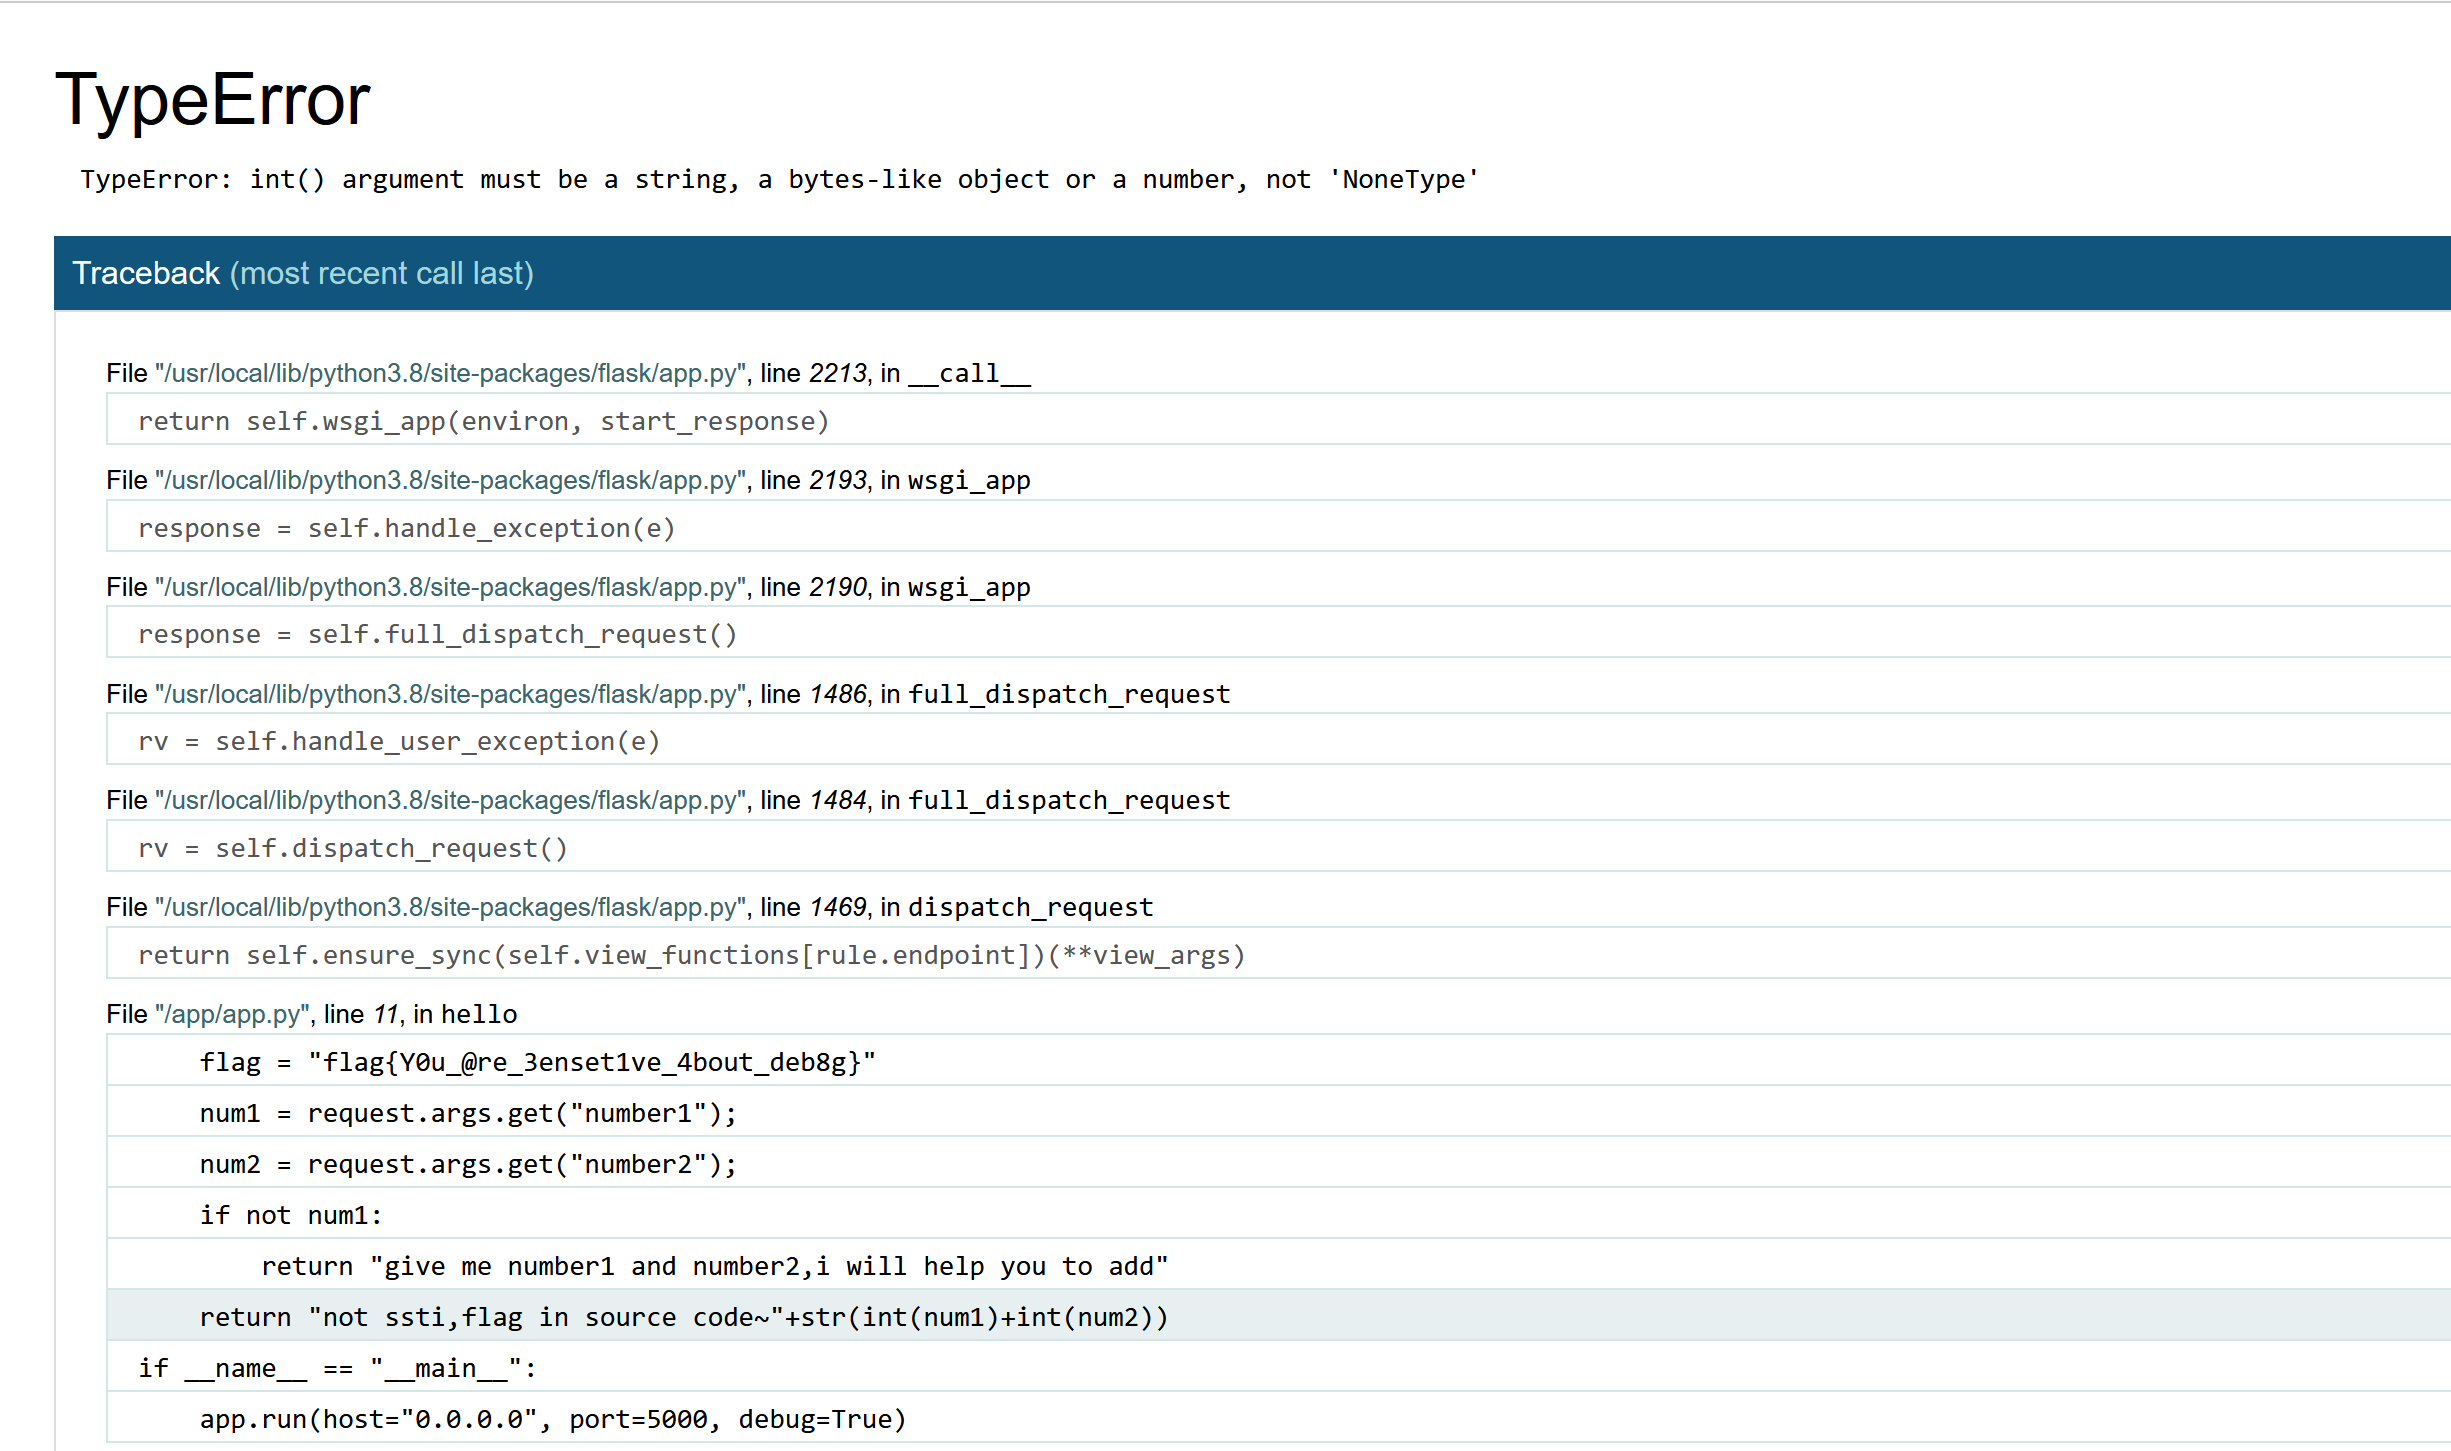Open the flask/app.py path on line 2213
Viewport: 2451px width, 1451px height.
tap(450, 373)
